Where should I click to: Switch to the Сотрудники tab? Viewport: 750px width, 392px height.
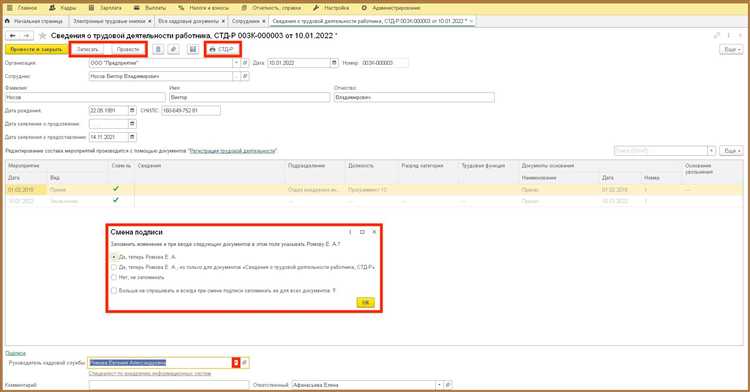pyautogui.click(x=245, y=22)
